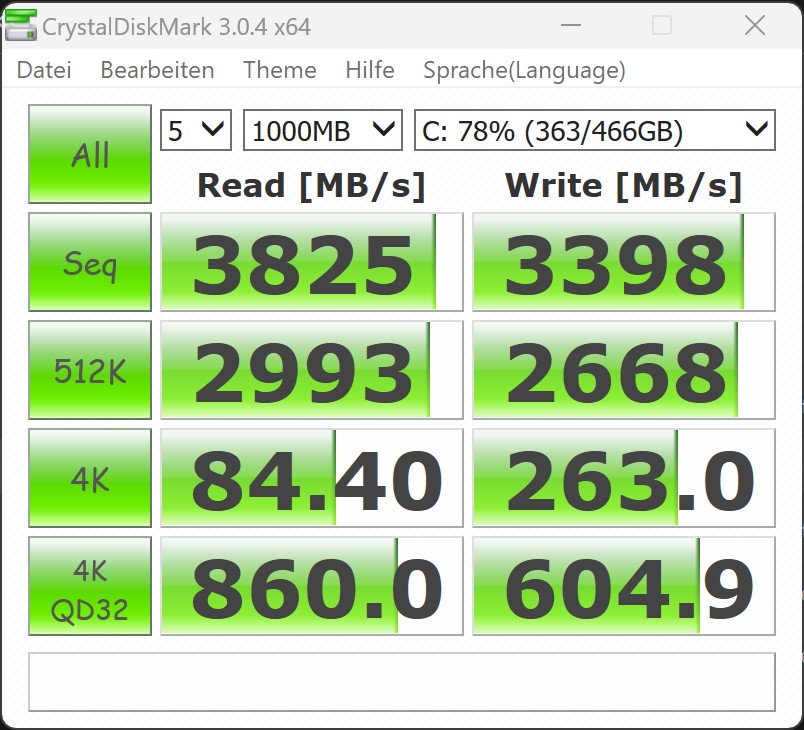Open the Theme menu
The width and height of the screenshot is (804, 730).
point(280,70)
